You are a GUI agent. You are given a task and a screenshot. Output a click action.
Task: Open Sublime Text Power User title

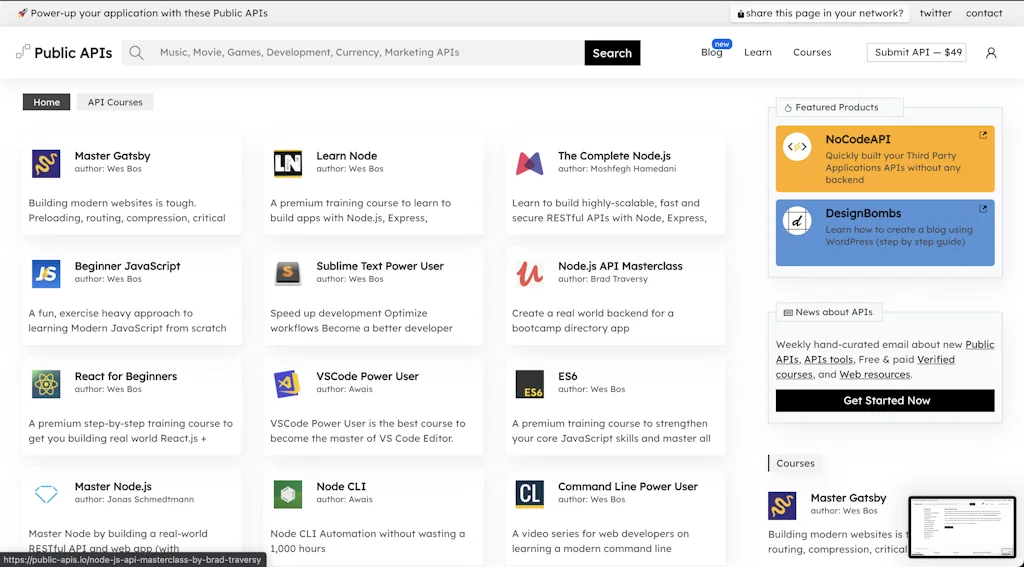[x=380, y=266]
